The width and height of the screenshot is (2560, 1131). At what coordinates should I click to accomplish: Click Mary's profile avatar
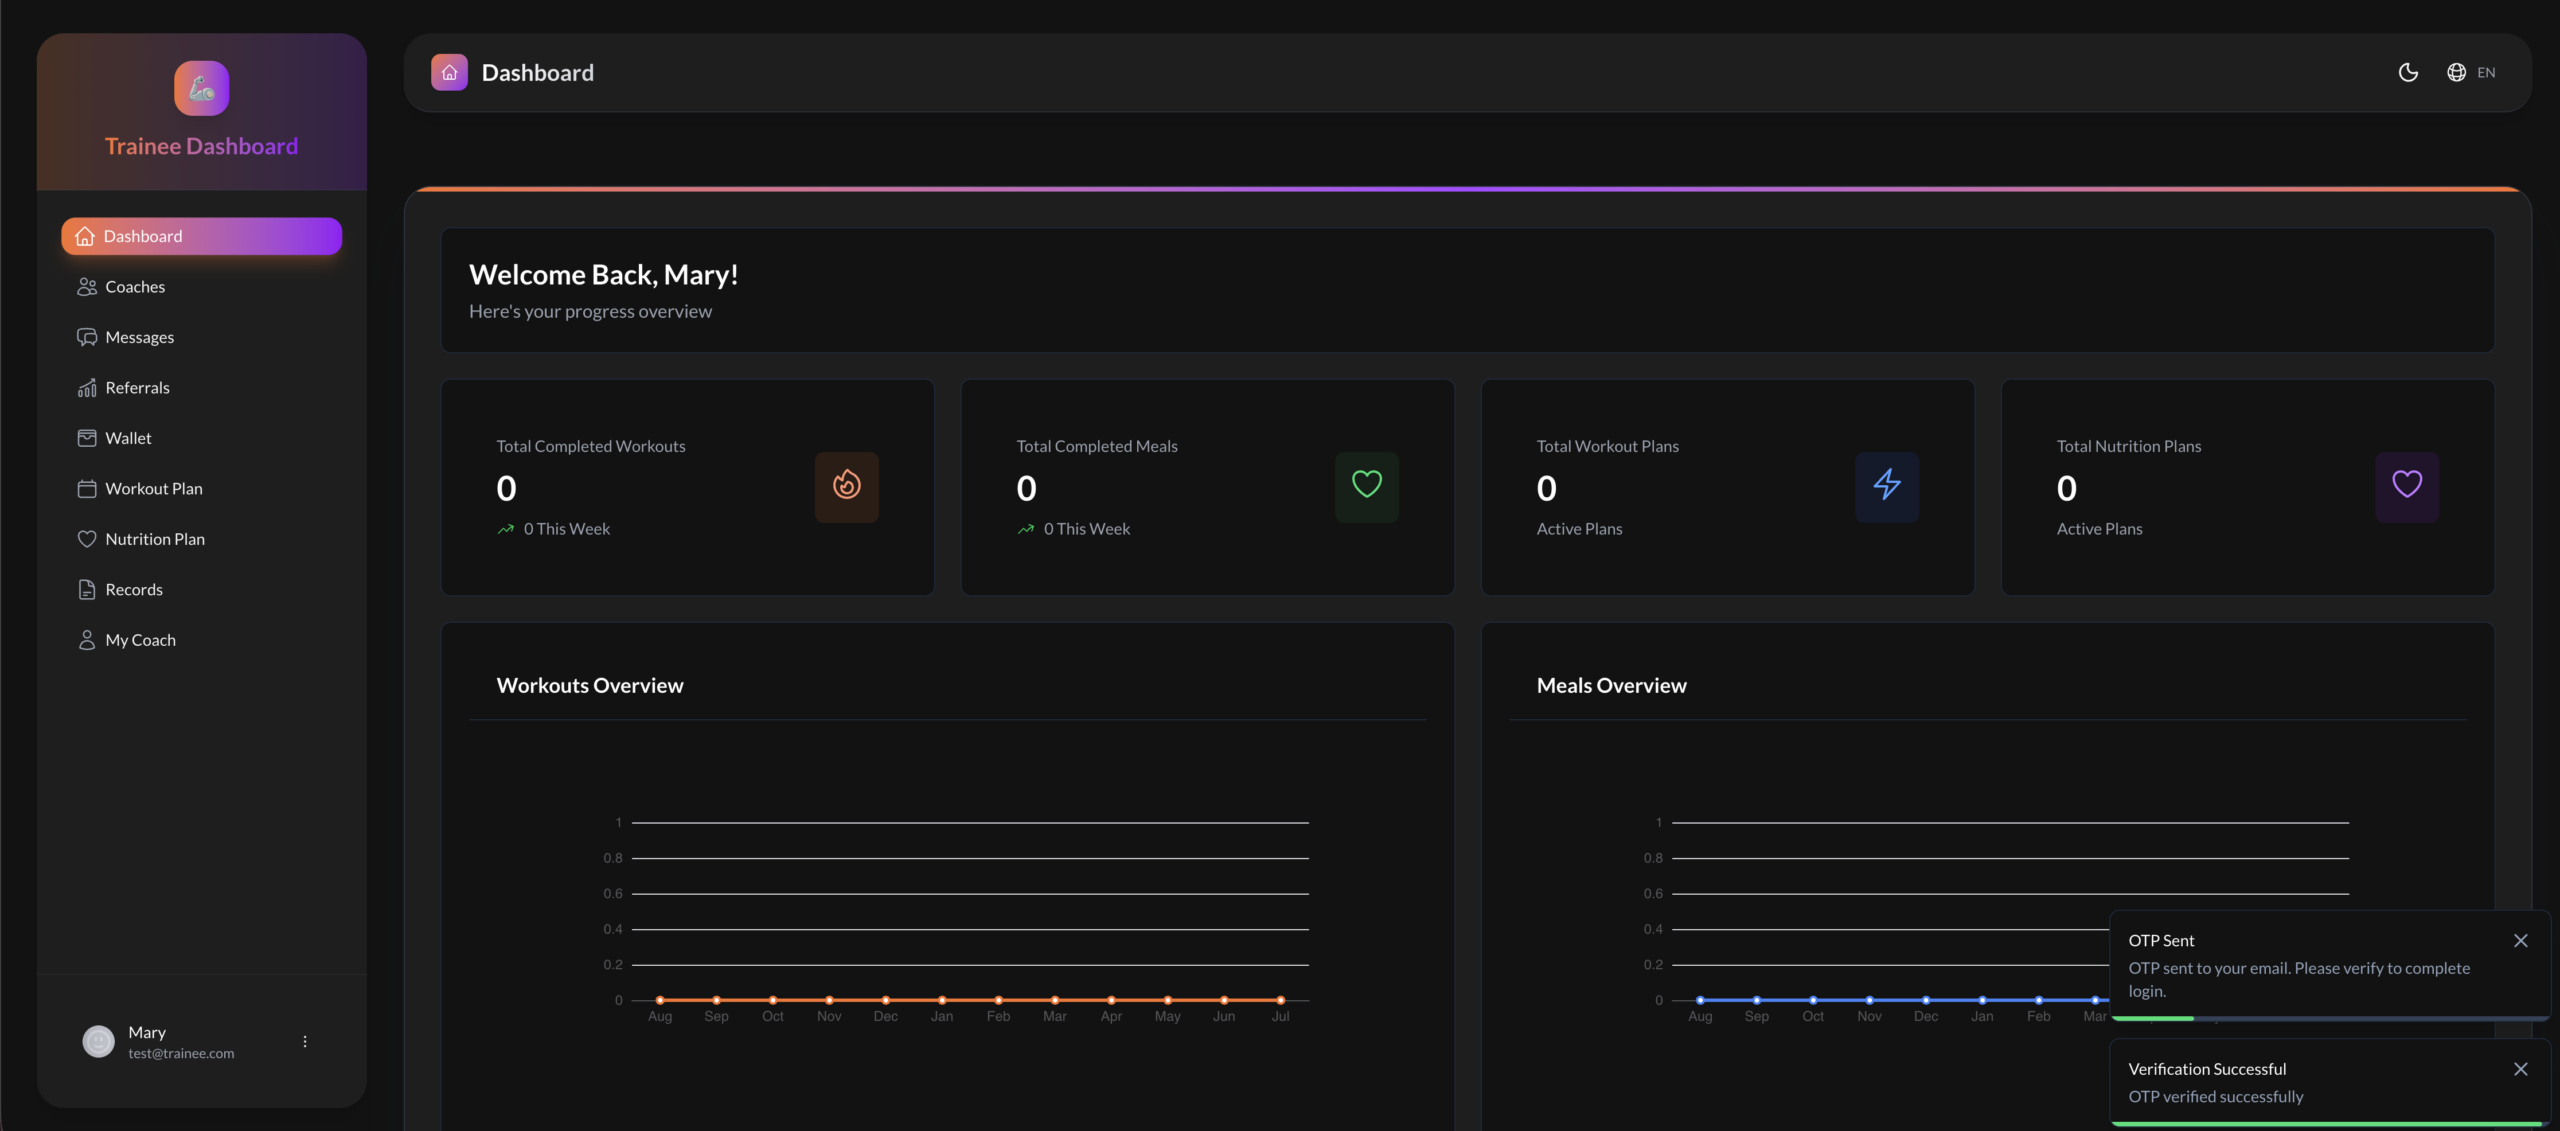pos(98,1042)
